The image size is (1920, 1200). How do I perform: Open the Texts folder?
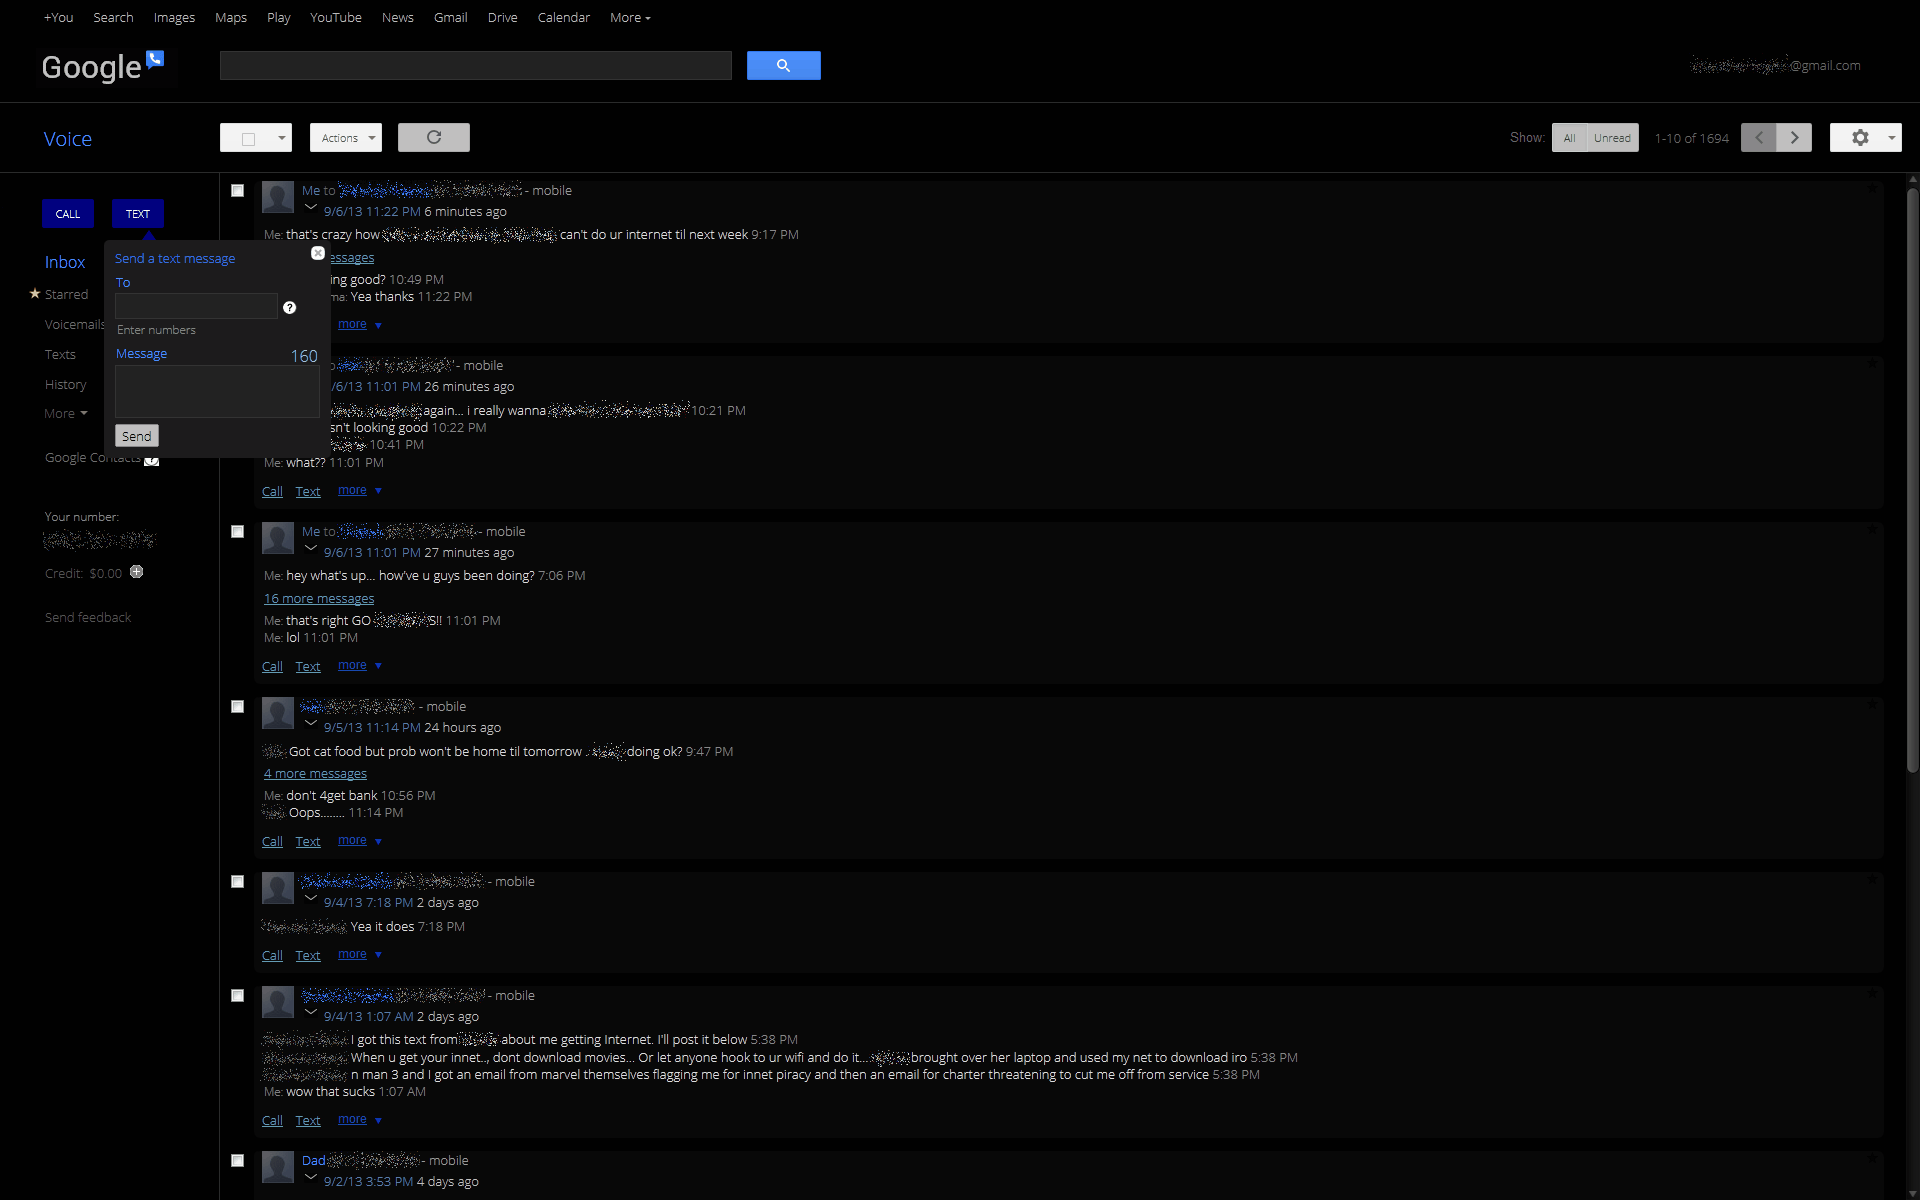(x=60, y=354)
